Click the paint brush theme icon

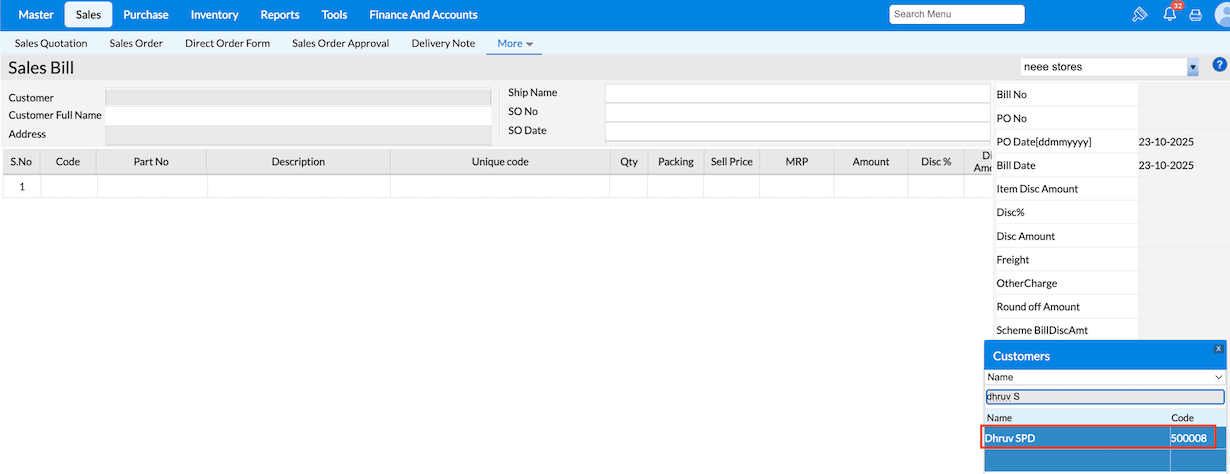[x=1139, y=15]
